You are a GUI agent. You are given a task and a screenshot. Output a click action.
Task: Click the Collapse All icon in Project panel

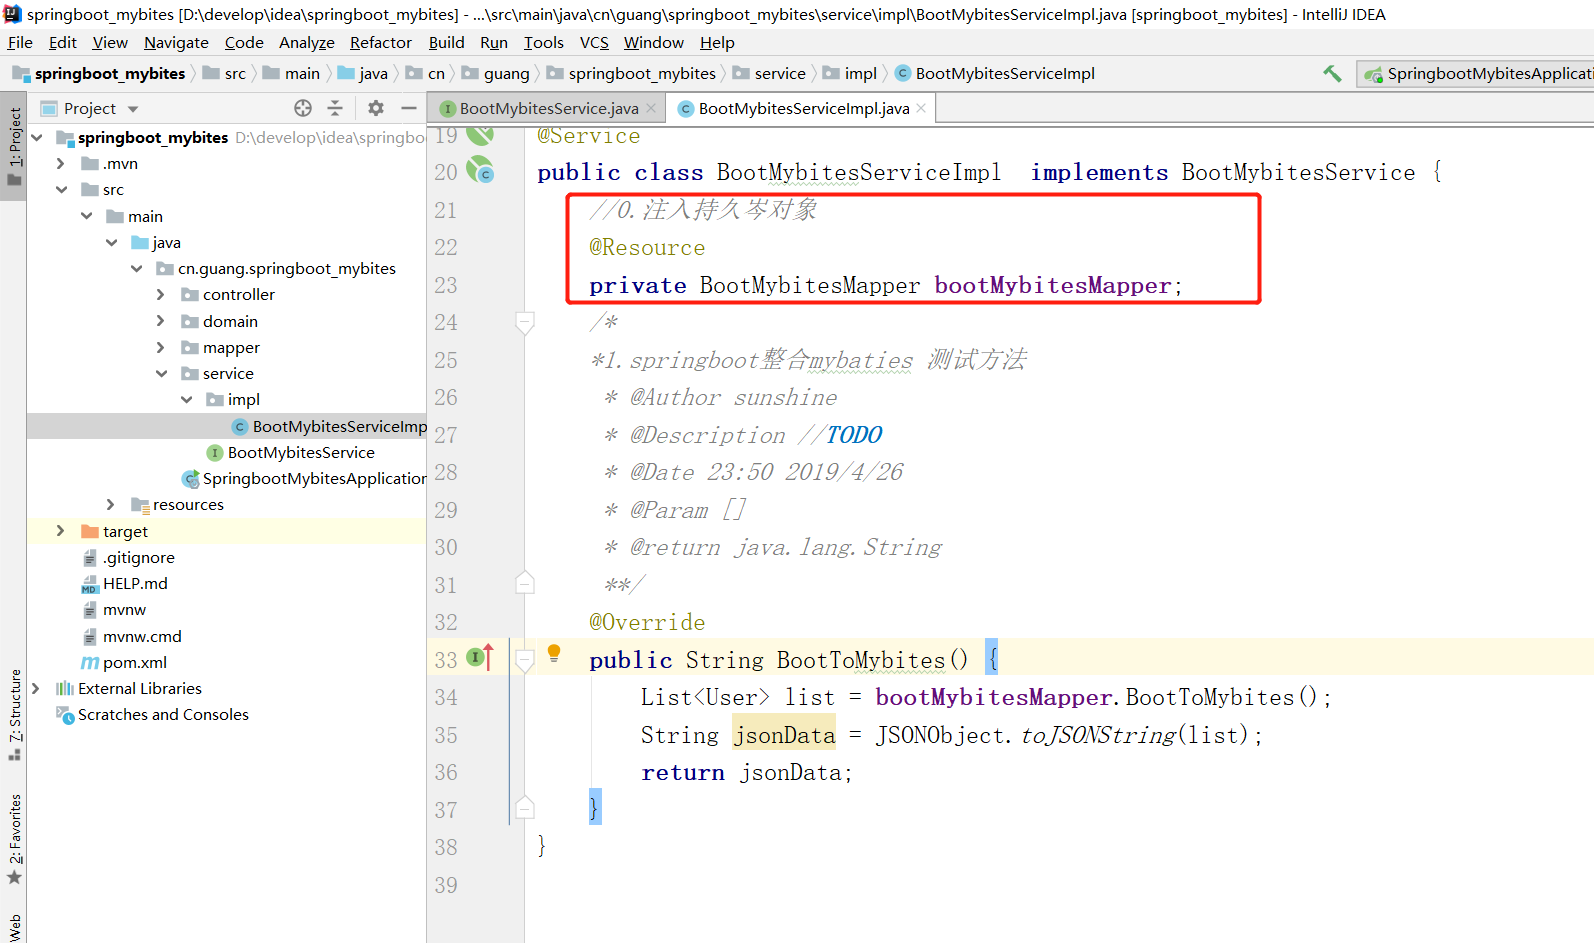(x=335, y=108)
